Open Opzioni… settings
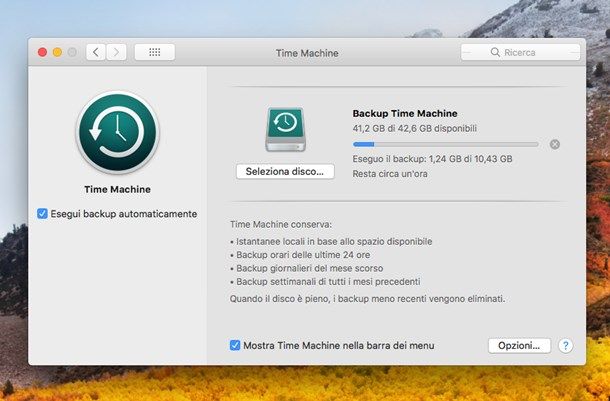The height and width of the screenshot is (401, 610). [519, 345]
